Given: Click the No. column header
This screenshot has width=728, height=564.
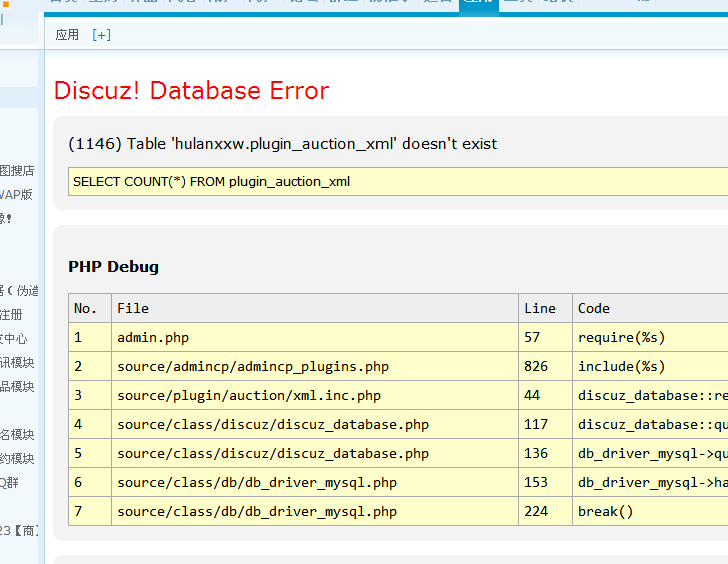Looking at the screenshot, I should click(x=90, y=308).
